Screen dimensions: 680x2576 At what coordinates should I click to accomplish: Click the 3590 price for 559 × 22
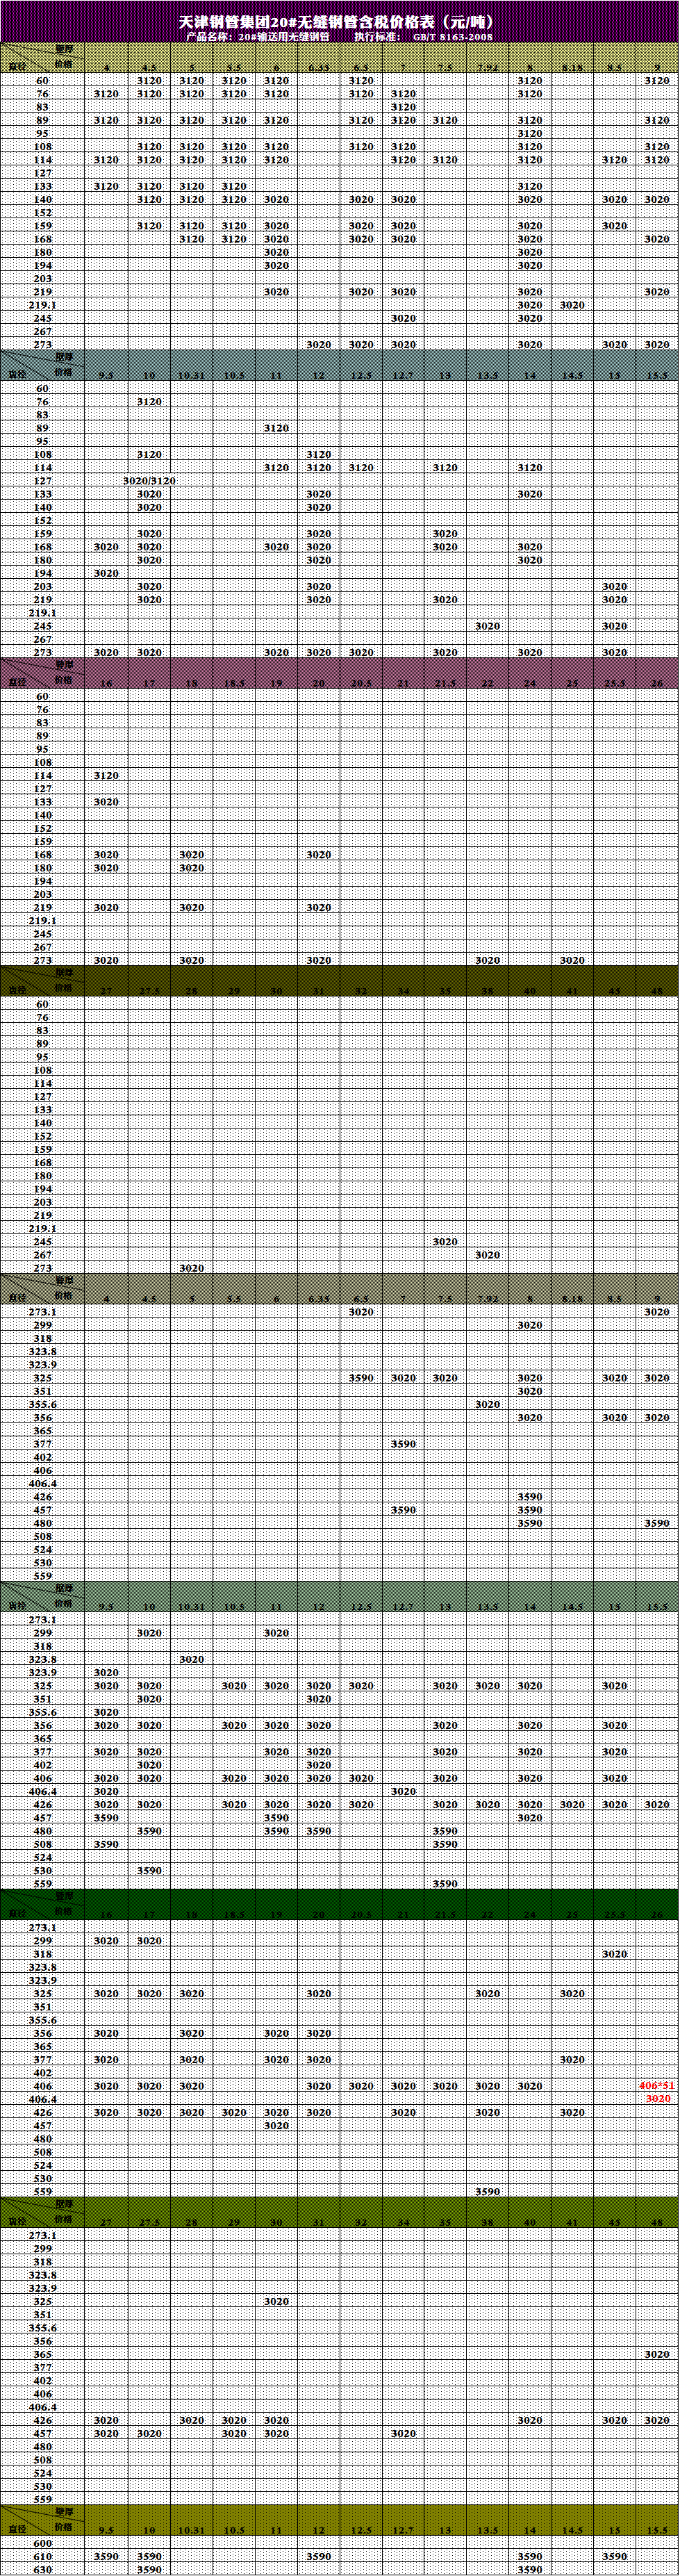click(x=487, y=2191)
